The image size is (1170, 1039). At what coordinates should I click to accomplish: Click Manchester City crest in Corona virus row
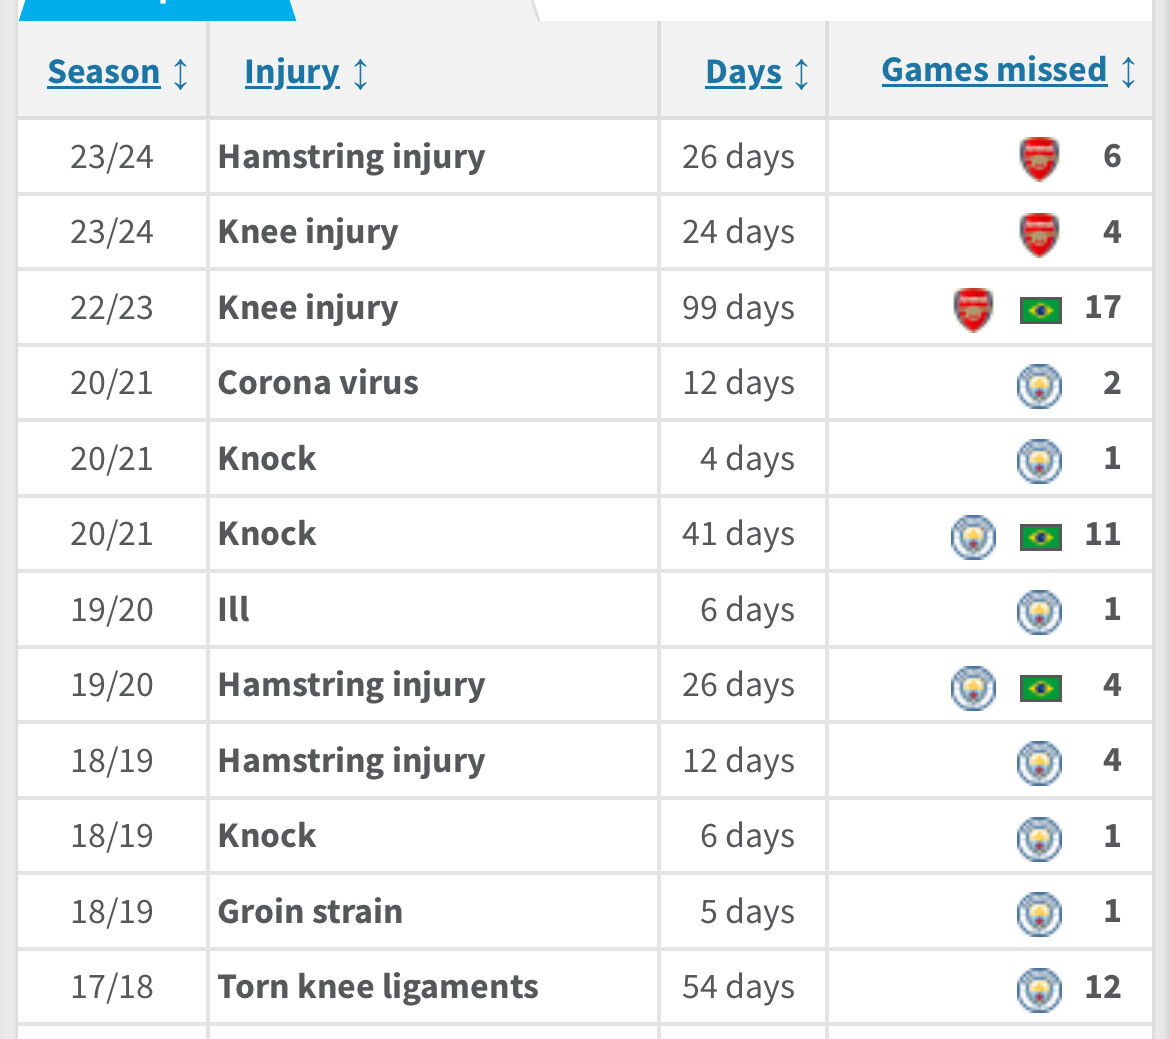pos(1039,386)
